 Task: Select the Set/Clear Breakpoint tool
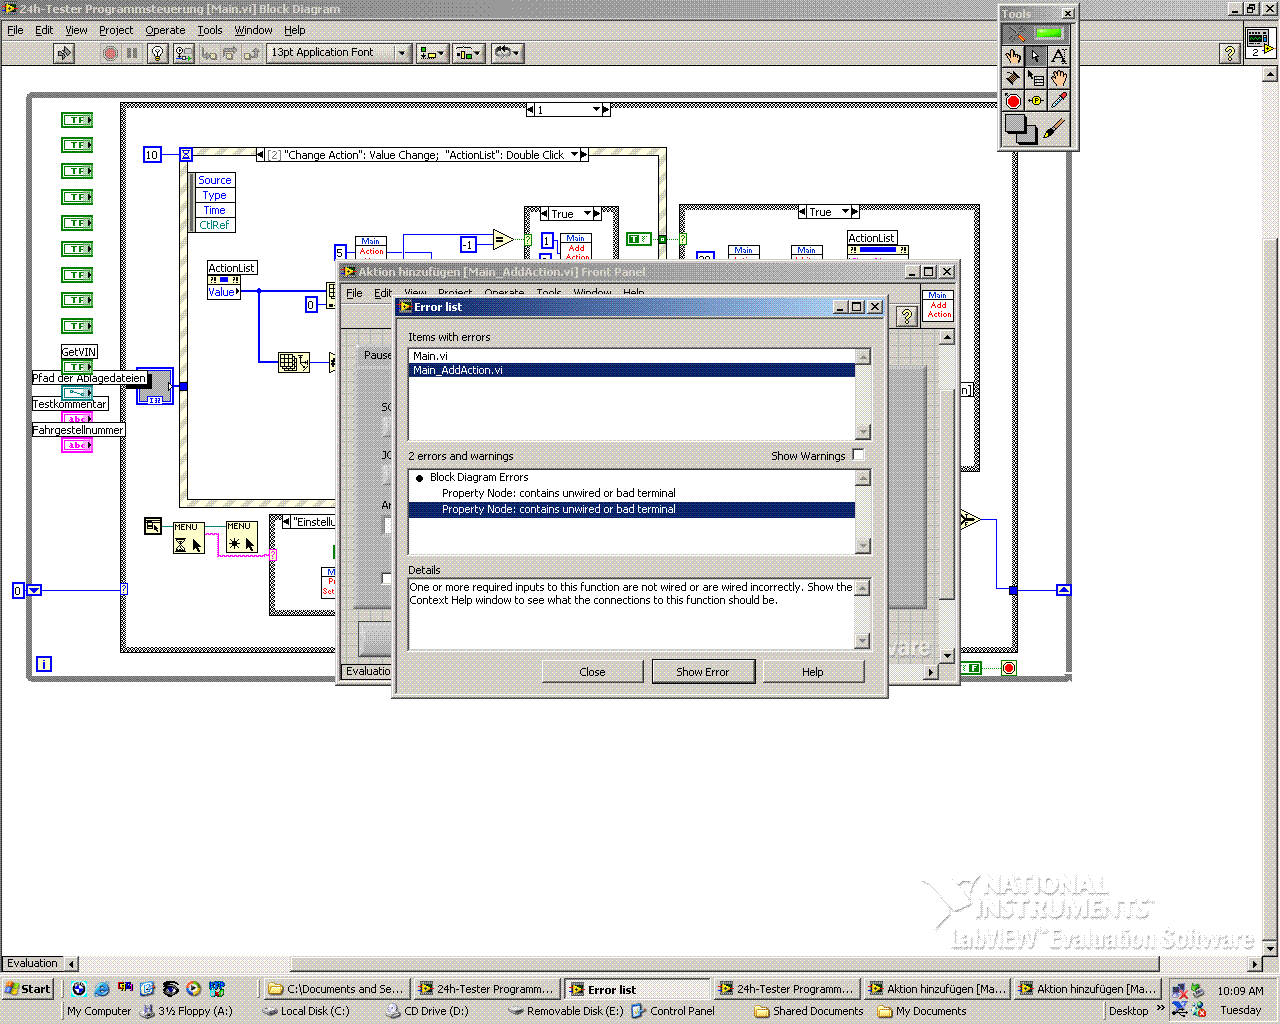pos(1014,100)
